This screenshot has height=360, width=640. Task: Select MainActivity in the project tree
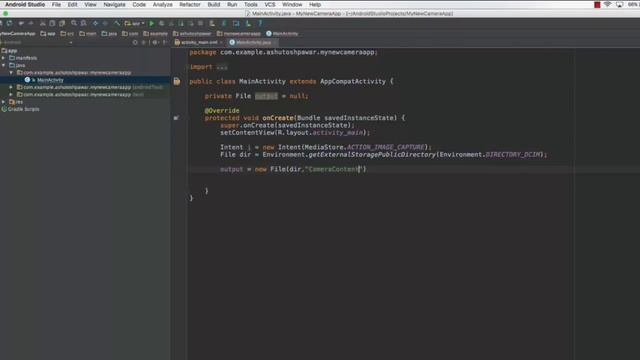click(x=50, y=80)
